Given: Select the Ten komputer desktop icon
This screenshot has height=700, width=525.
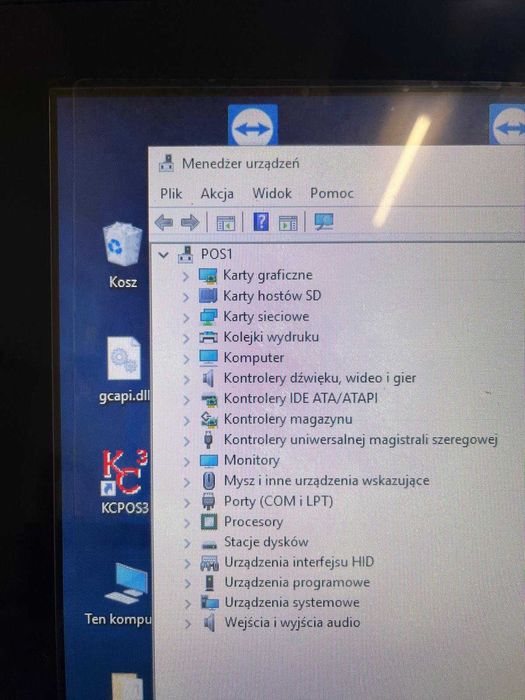Looking at the screenshot, I should point(119,594).
